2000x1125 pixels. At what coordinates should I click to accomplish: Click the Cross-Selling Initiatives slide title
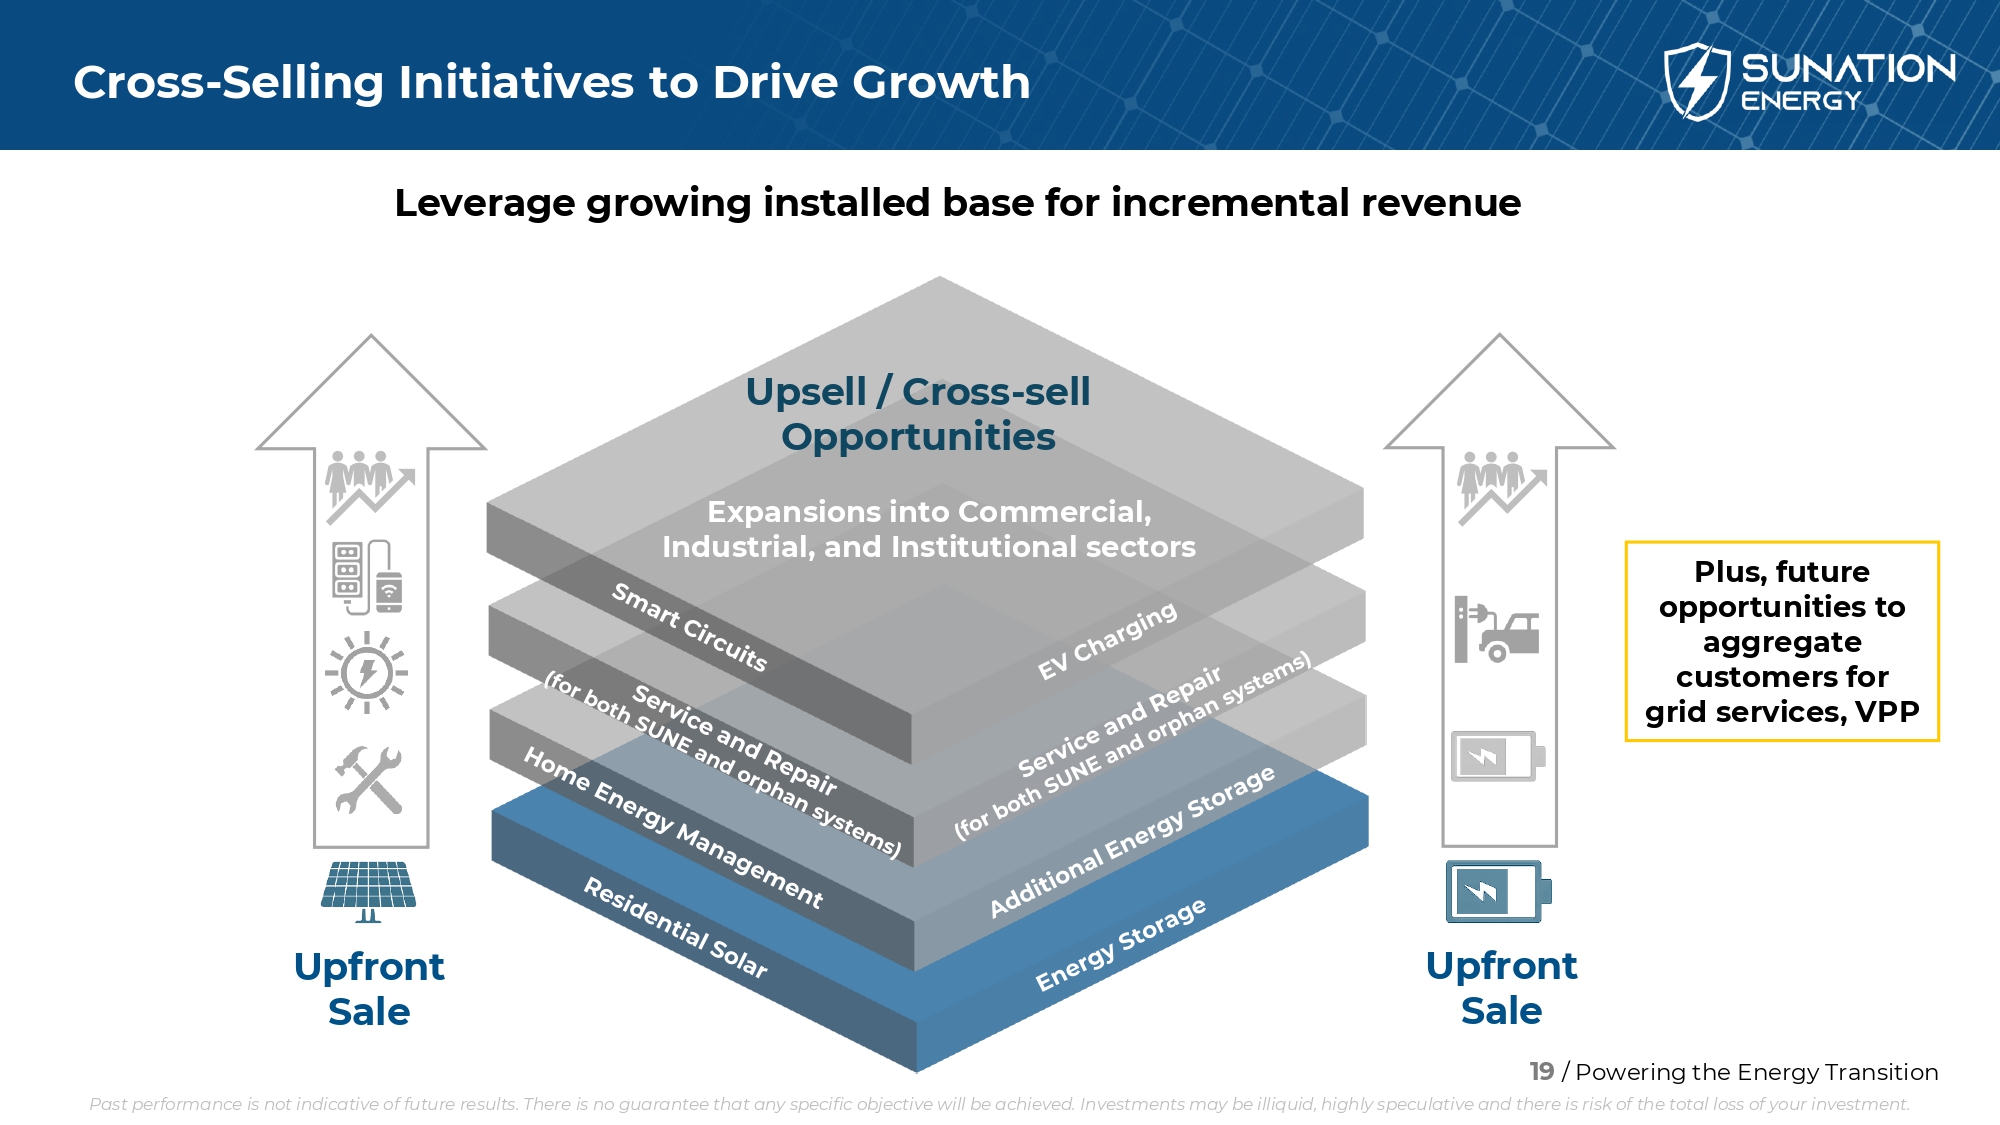tap(551, 82)
